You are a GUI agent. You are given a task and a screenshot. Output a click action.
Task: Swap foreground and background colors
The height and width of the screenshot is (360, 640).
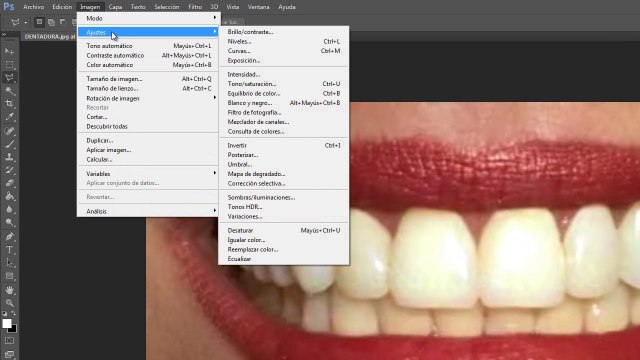pos(14,313)
